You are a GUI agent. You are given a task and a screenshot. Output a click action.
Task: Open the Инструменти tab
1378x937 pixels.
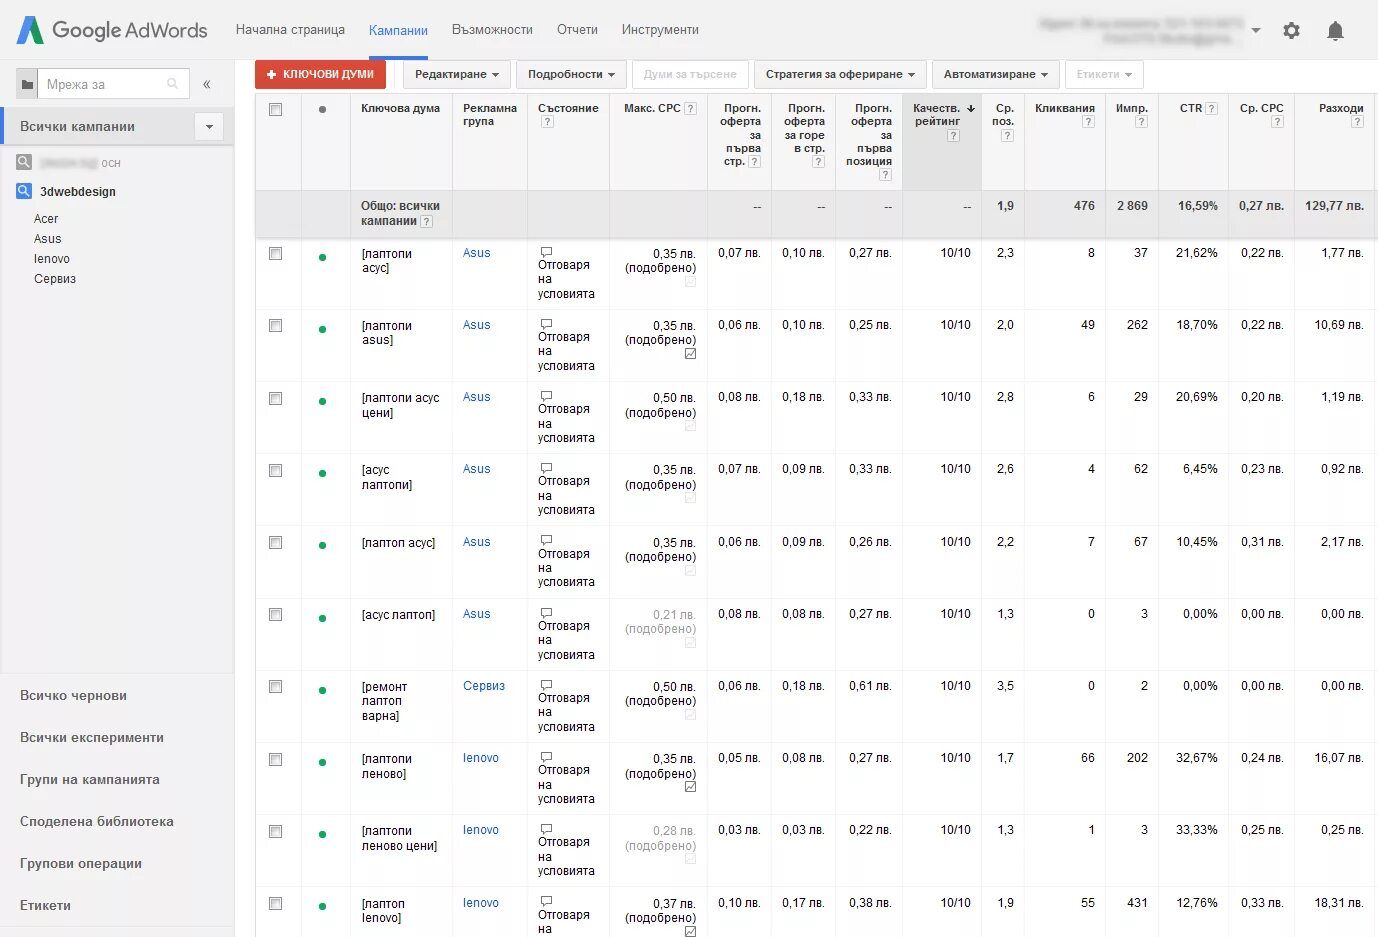click(660, 30)
